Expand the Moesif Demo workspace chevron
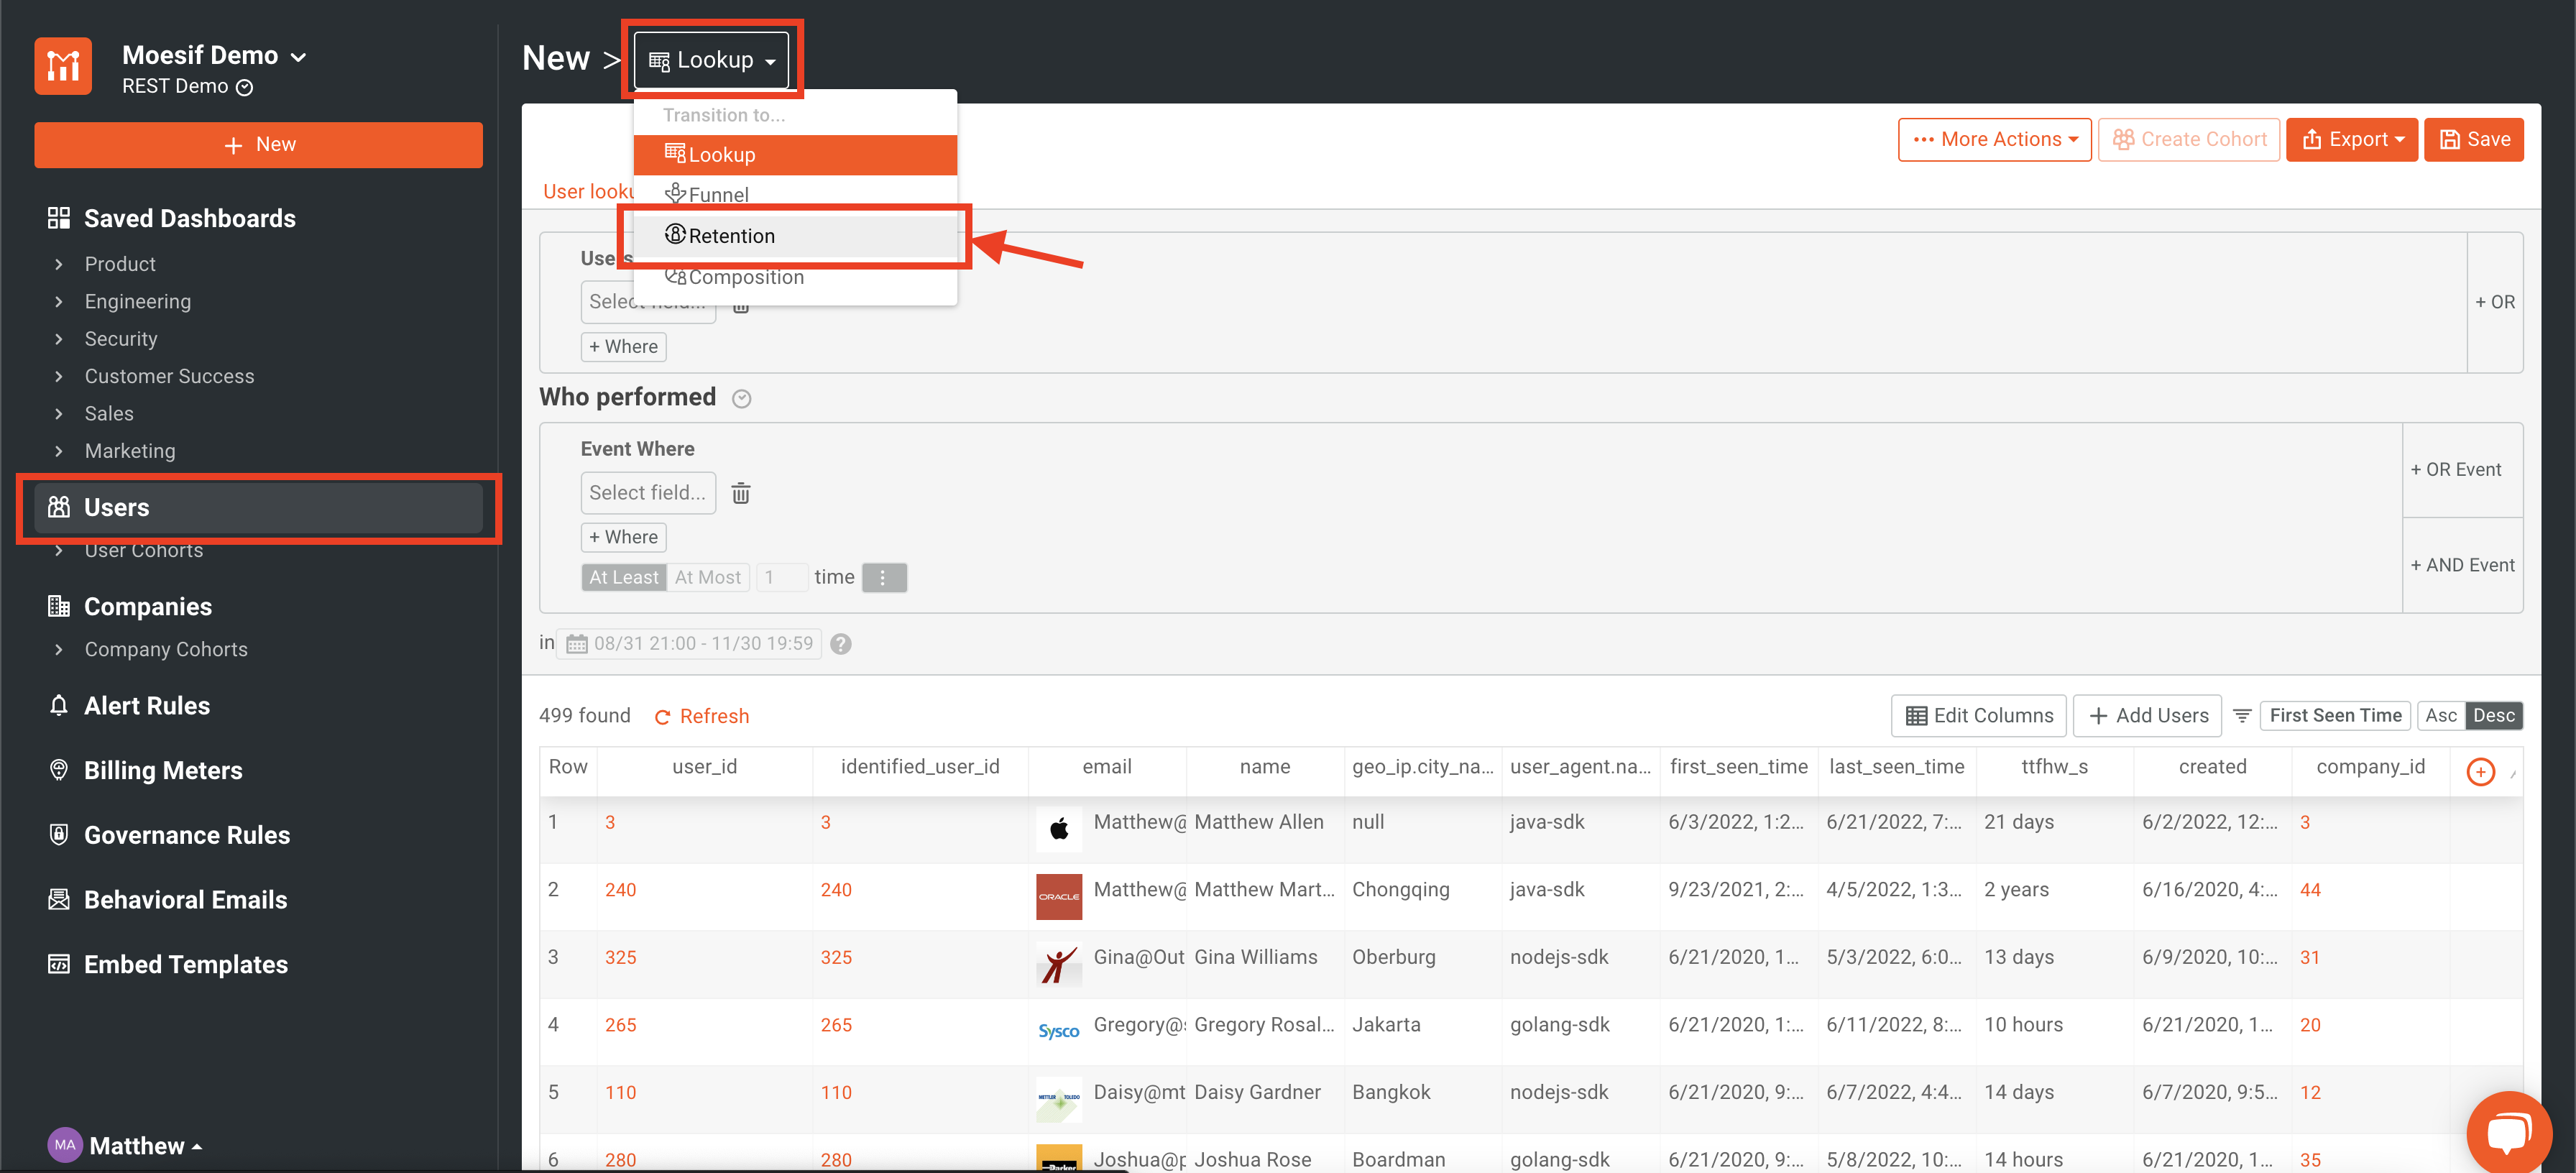The height and width of the screenshot is (1173, 2576). (x=300, y=57)
